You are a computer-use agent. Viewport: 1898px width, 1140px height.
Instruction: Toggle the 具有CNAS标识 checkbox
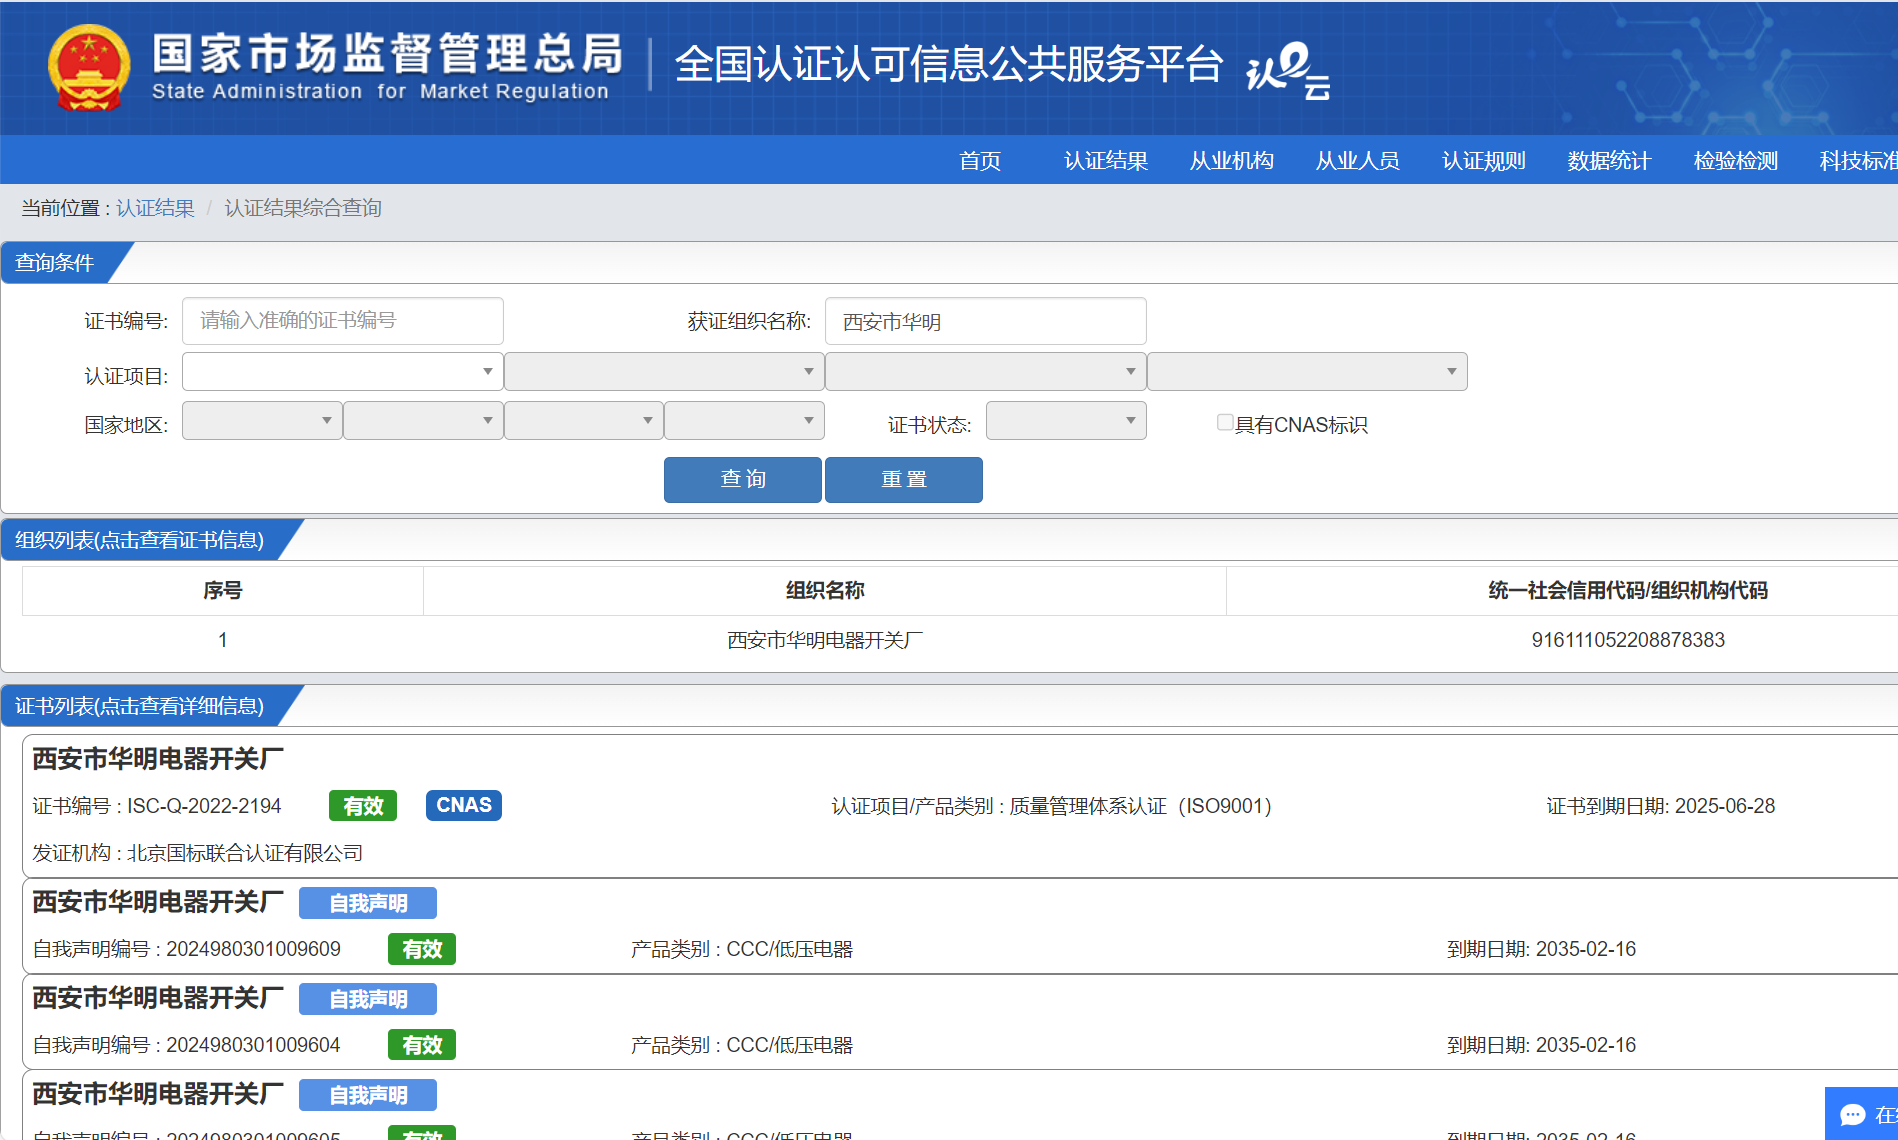(1224, 422)
